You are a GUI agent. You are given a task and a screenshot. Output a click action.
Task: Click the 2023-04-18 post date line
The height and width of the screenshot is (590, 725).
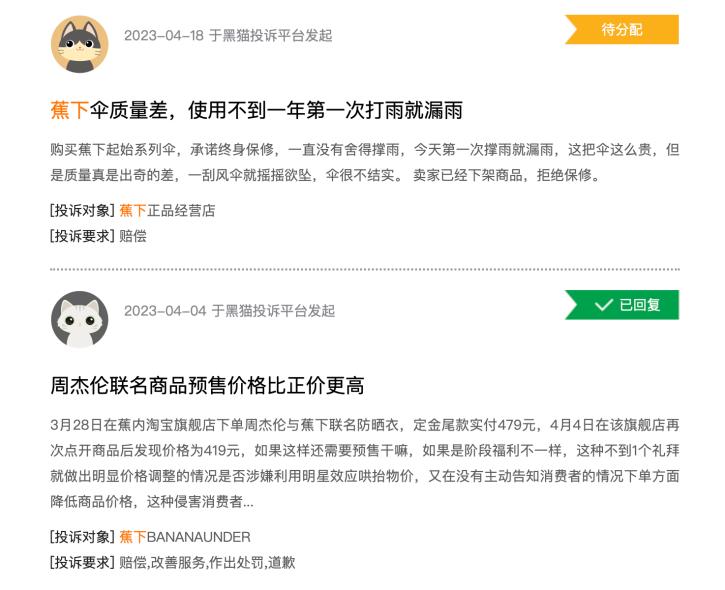click(228, 35)
